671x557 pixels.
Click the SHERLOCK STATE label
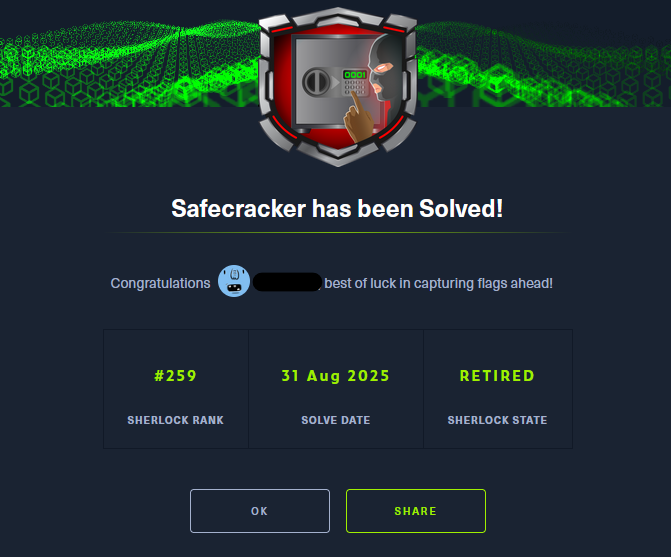pyautogui.click(x=497, y=420)
